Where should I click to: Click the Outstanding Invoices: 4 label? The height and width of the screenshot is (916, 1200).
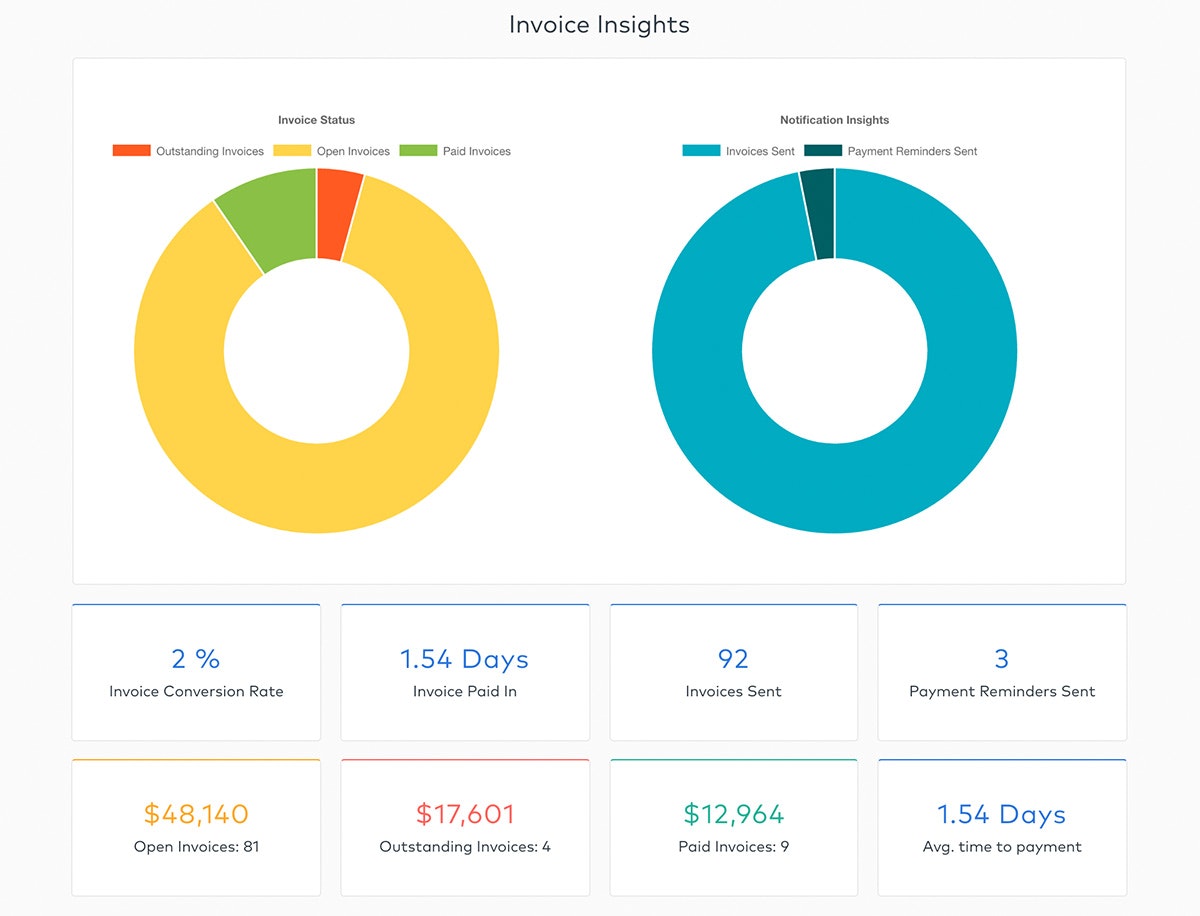465,846
